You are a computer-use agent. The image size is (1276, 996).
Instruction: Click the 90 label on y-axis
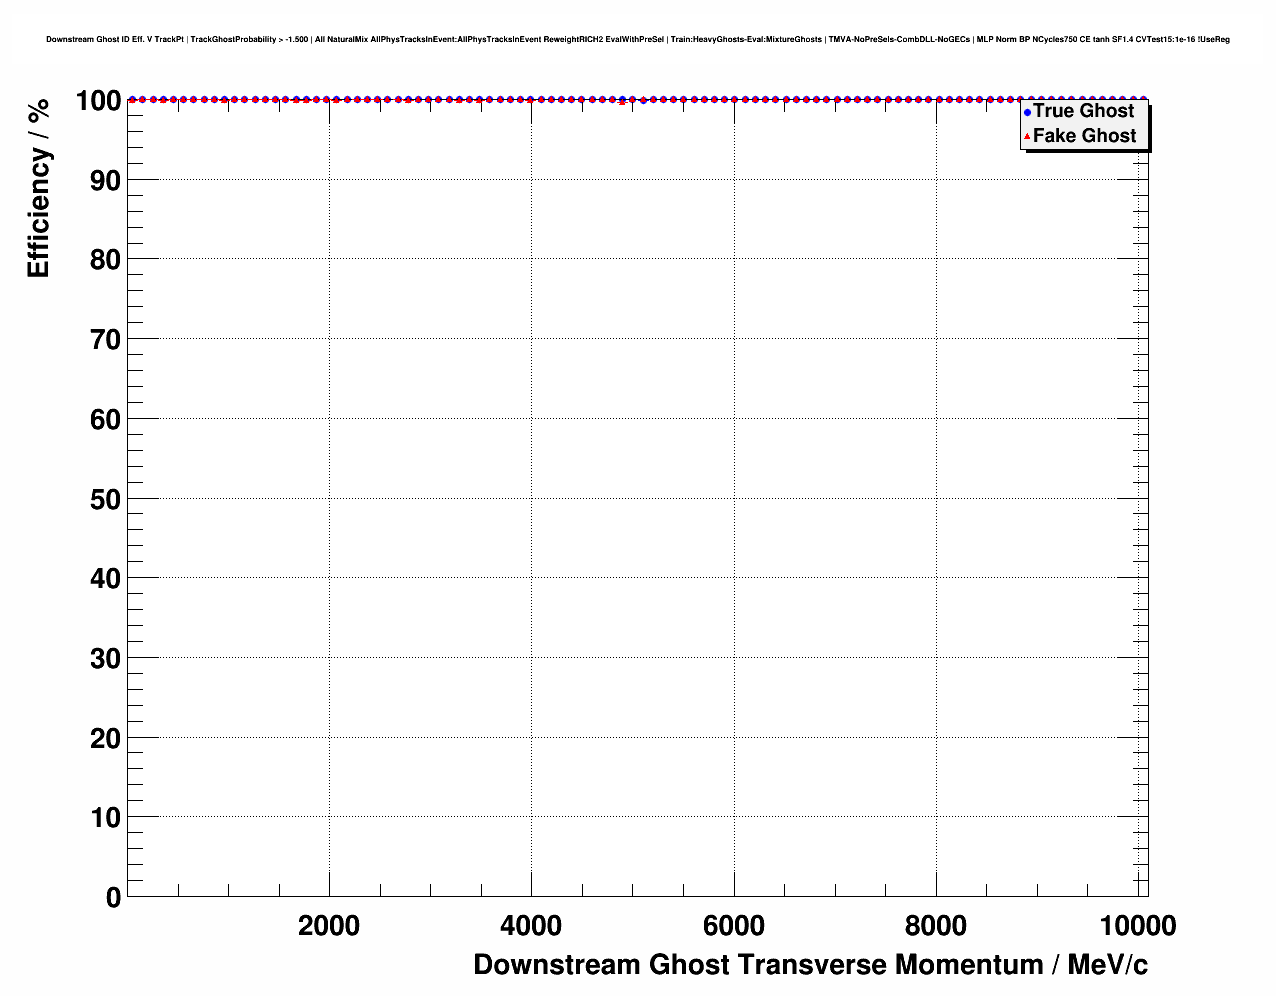click(105, 181)
